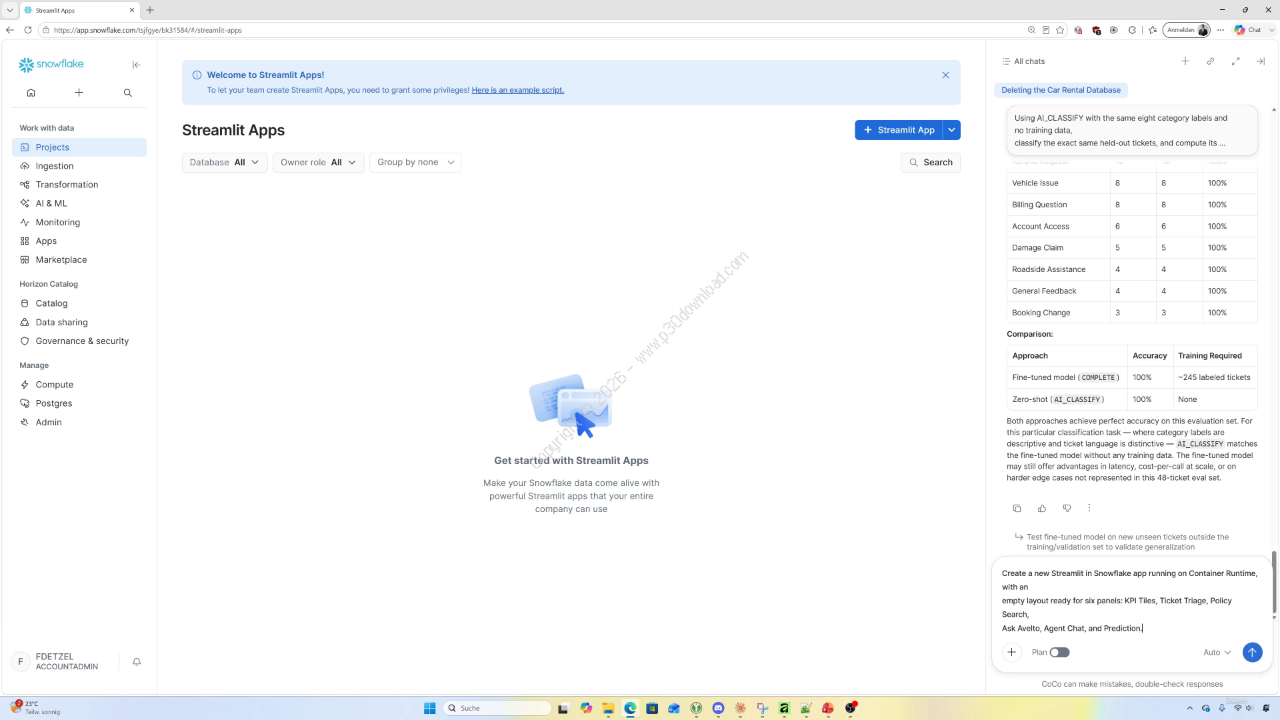Click the Snowflake logo
This screenshot has height=720, width=1280.
51,65
